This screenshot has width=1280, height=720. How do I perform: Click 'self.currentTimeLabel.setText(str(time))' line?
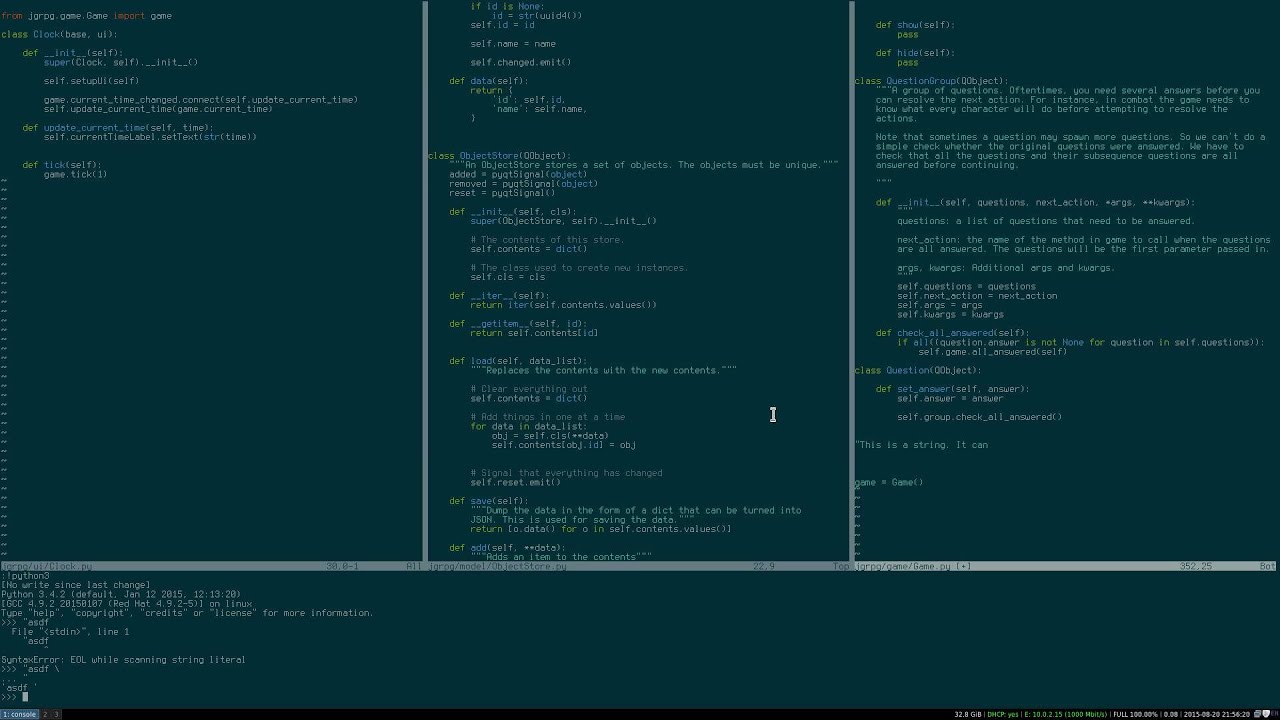pos(150,137)
